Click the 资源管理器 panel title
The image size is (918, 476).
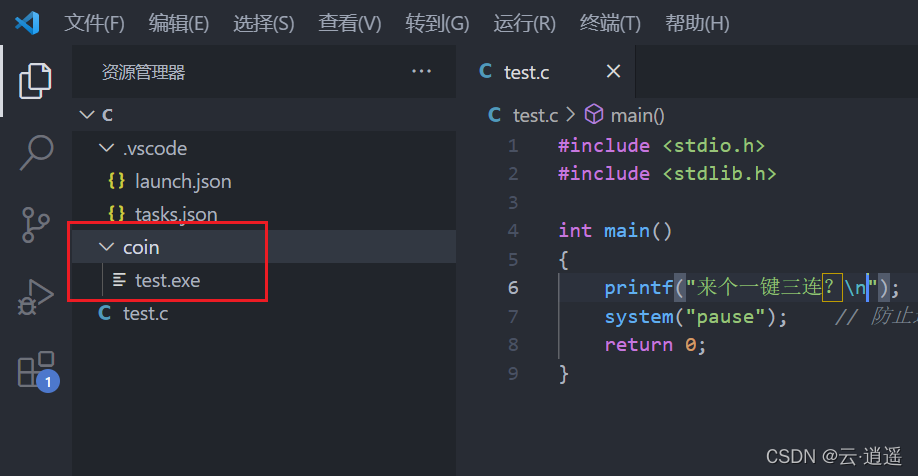click(143, 72)
